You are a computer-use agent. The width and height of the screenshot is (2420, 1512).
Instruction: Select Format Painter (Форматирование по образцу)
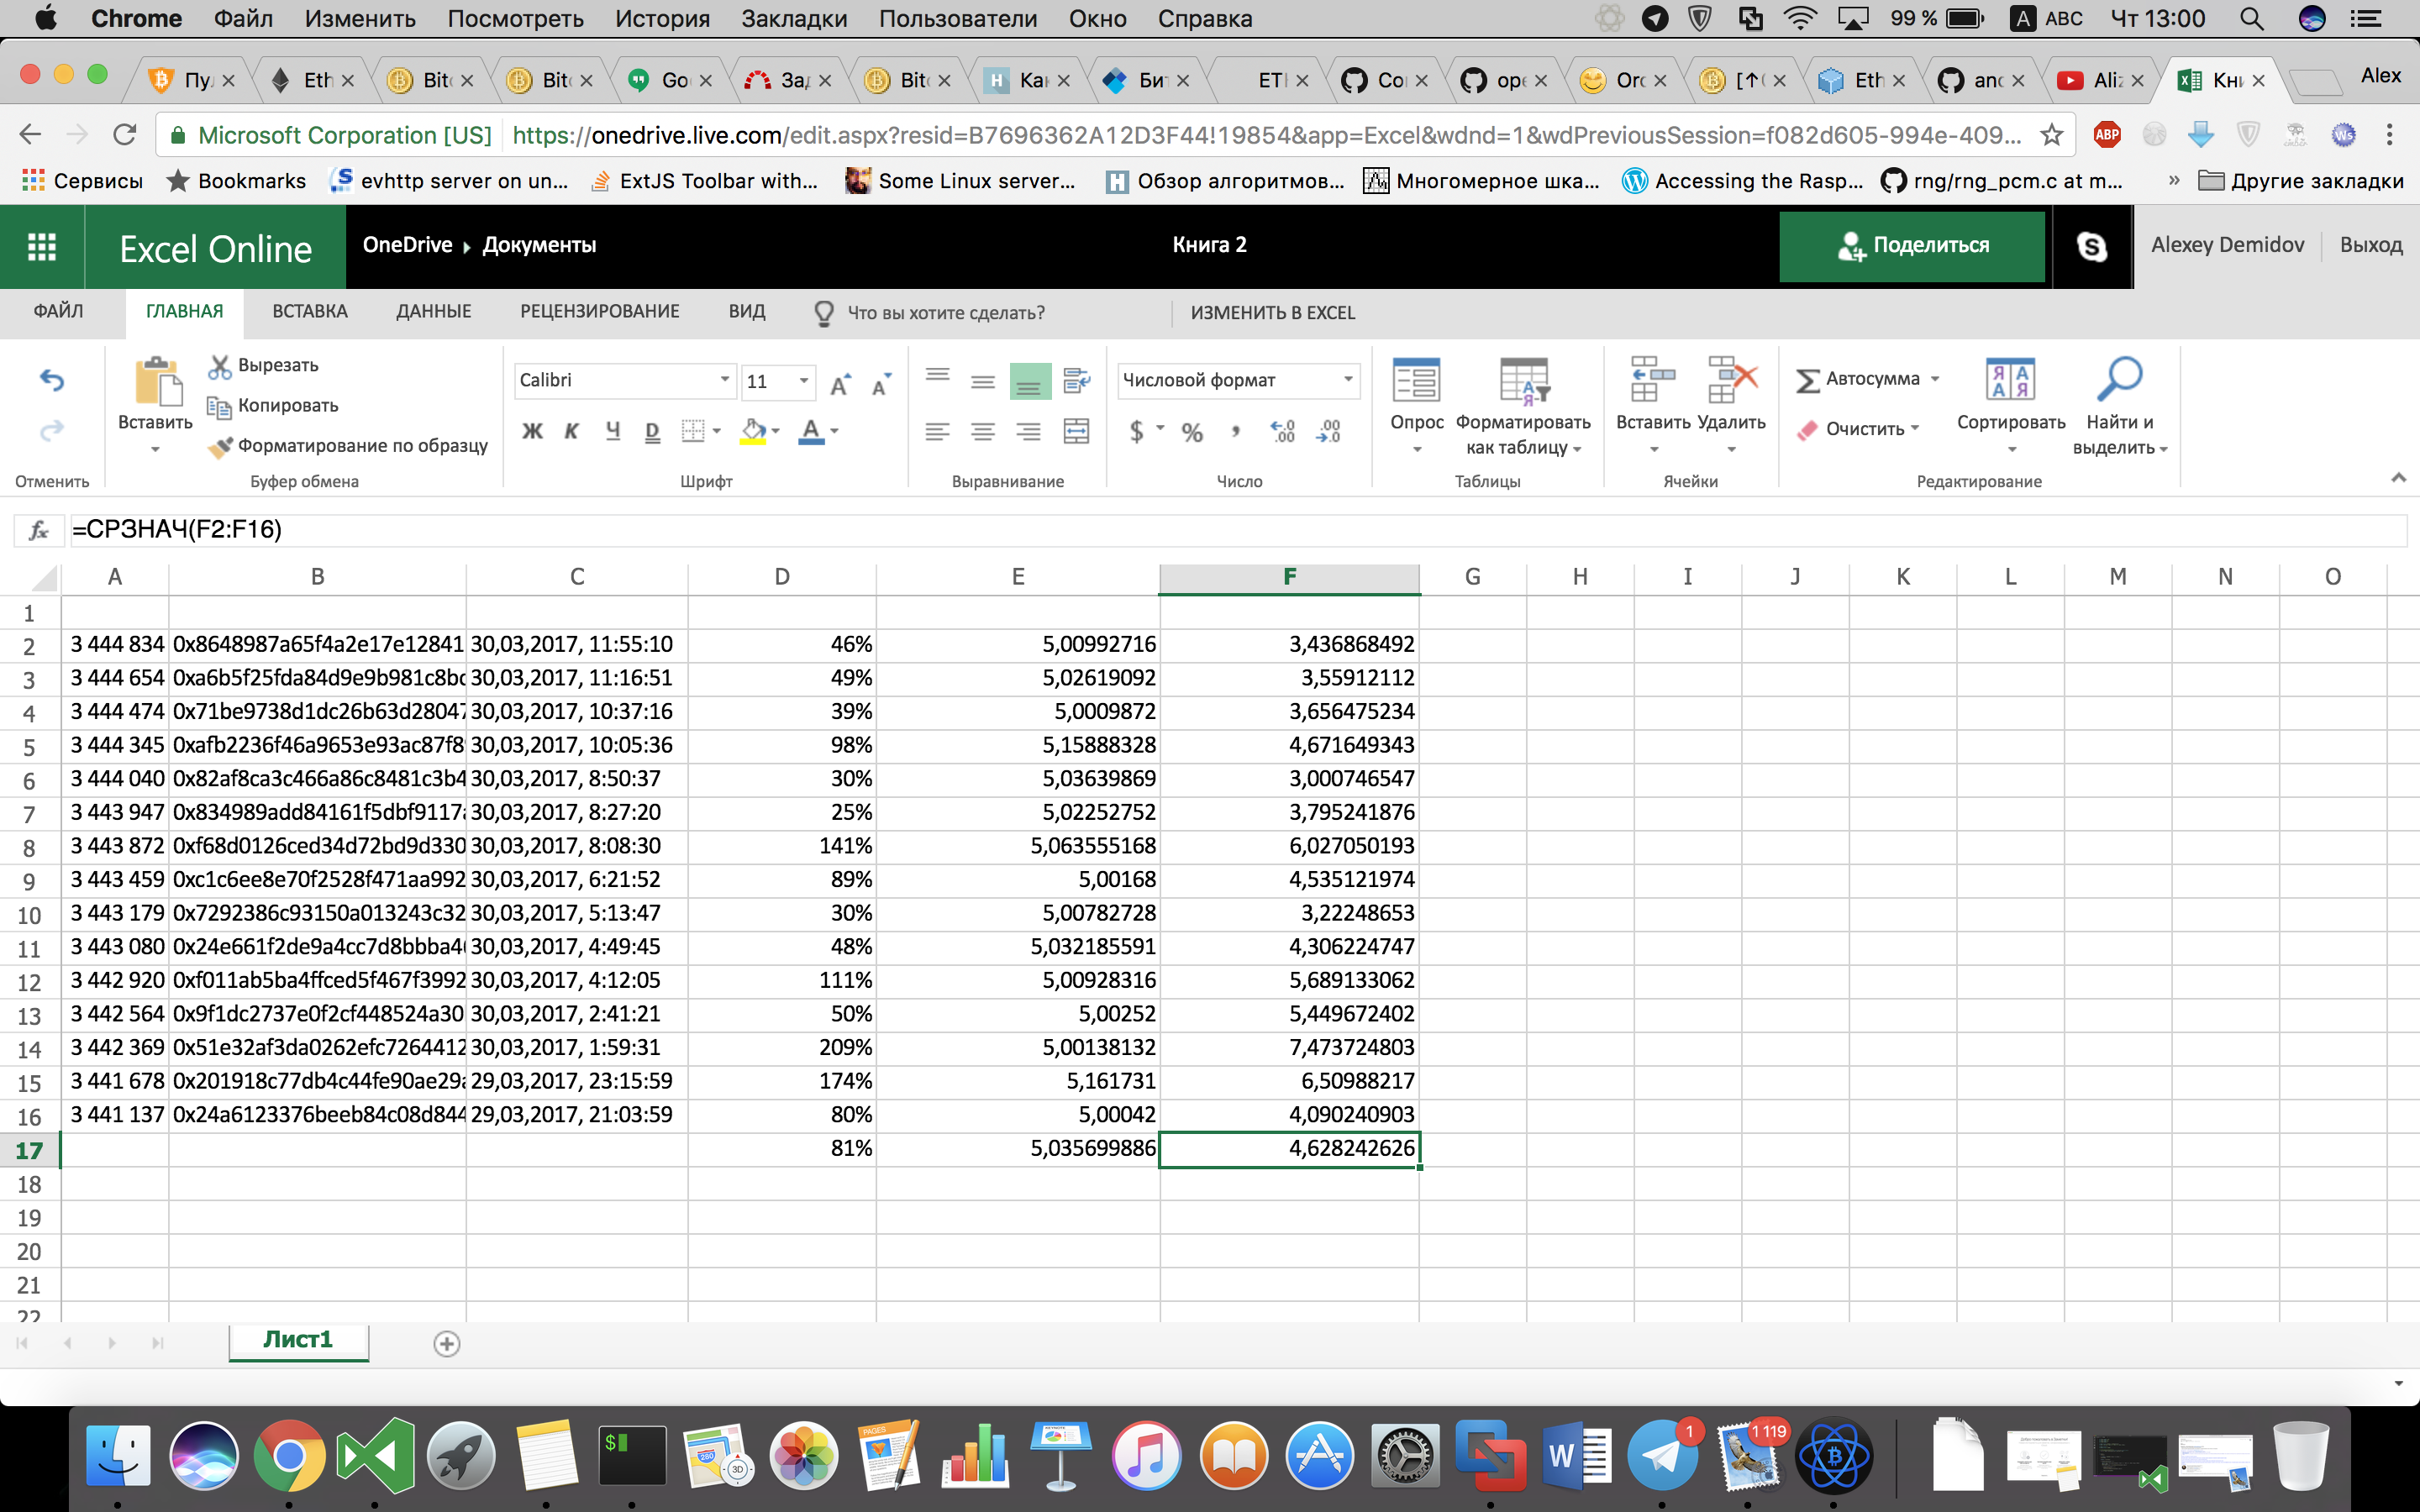tap(347, 445)
